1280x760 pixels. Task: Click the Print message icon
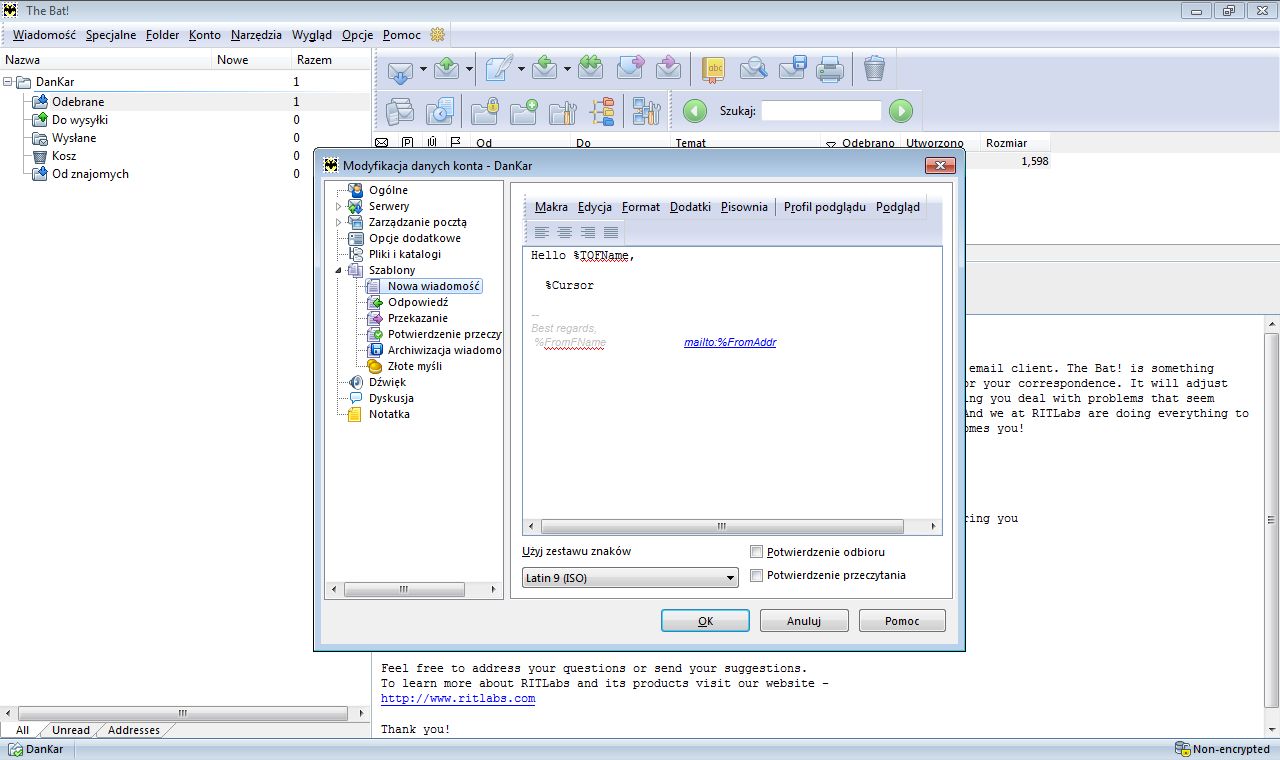tap(830, 69)
